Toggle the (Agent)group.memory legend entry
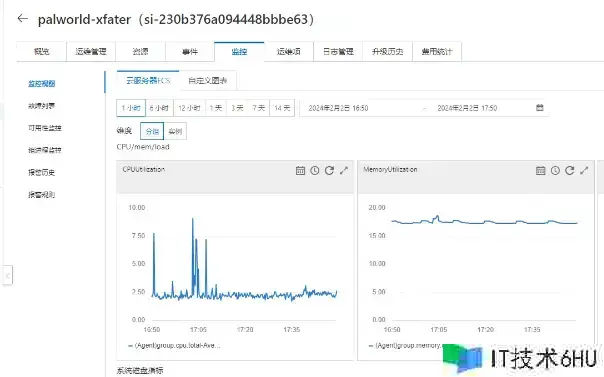The height and width of the screenshot is (377, 604). 405,345
